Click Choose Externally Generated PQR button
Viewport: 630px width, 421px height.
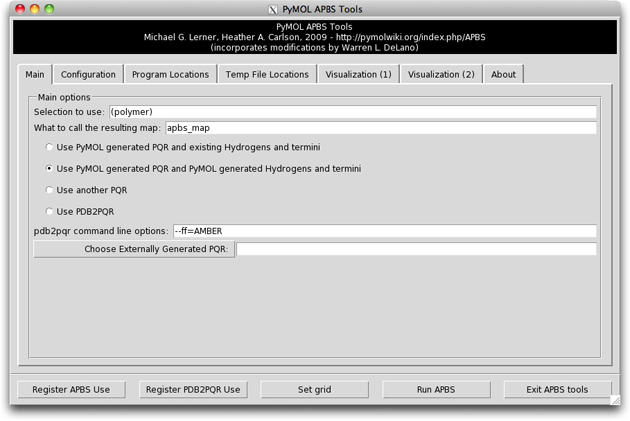[x=134, y=249]
